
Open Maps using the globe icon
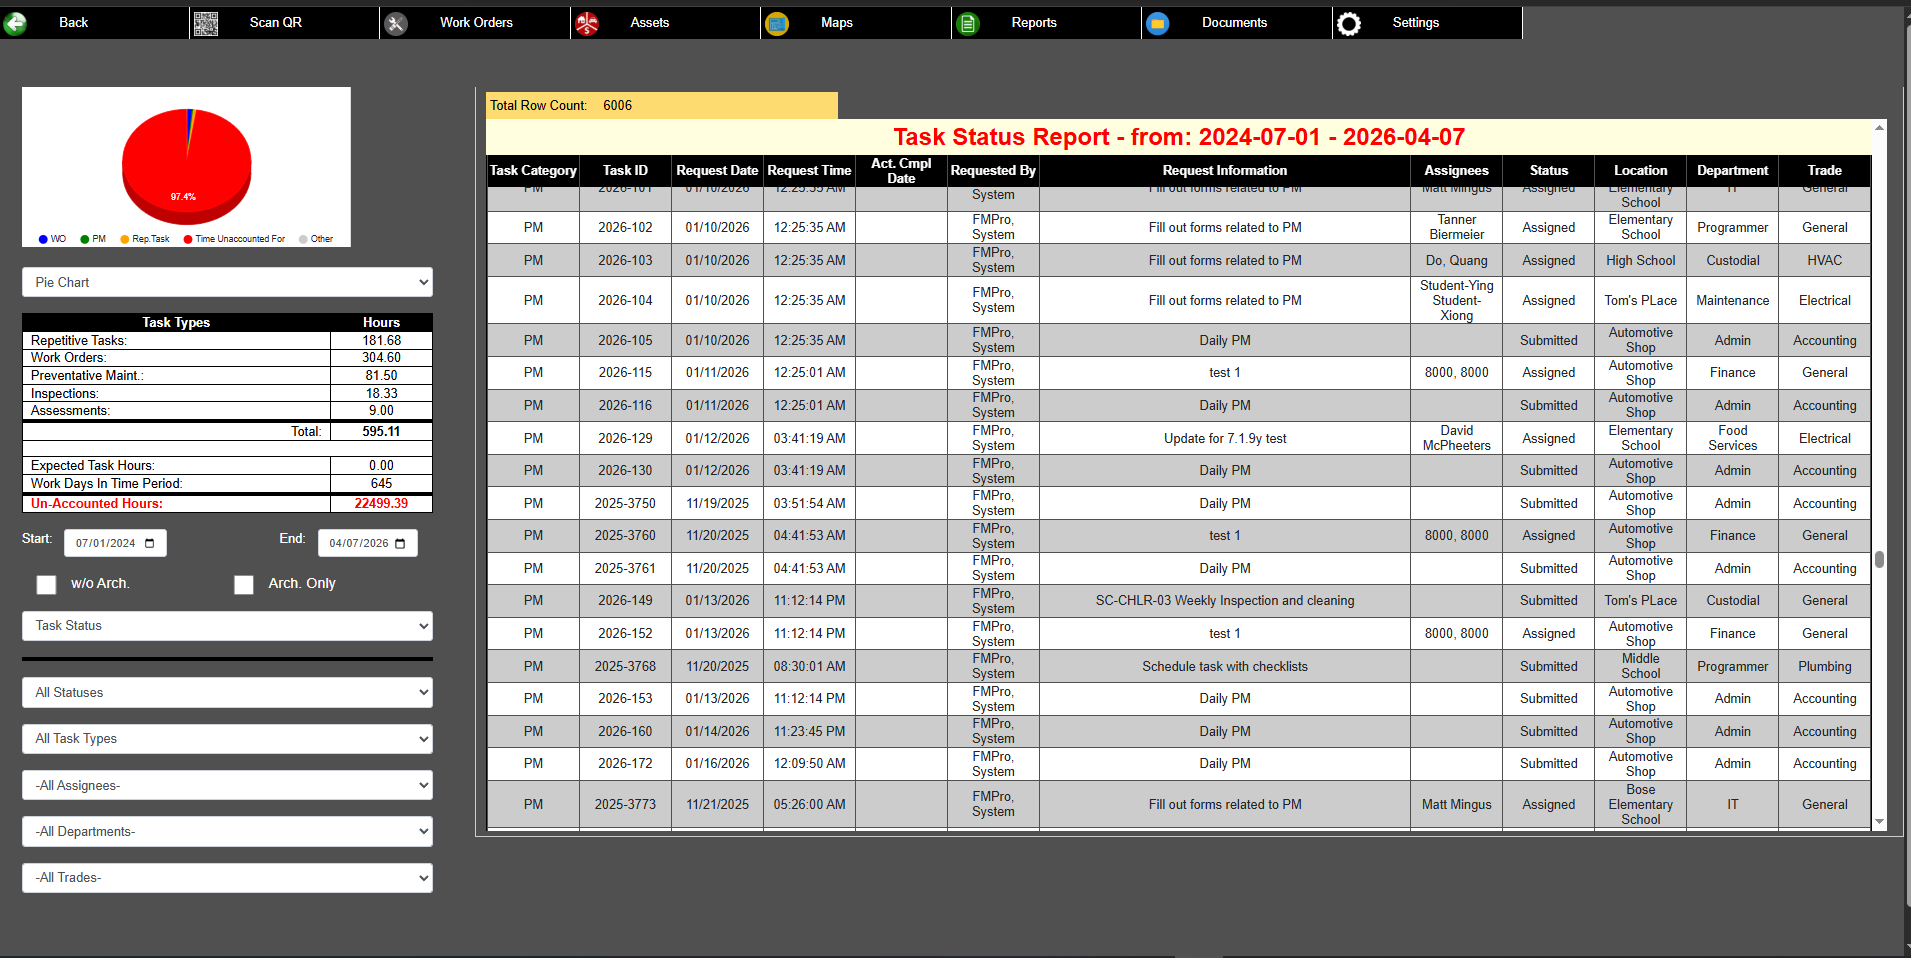(x=777, y=22)
